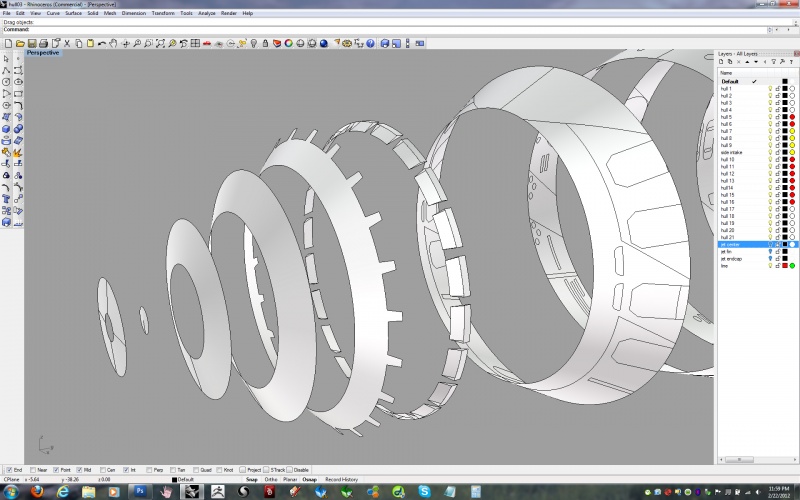
Task: Open Skype from the Windows taskbar
Action: (424, 492)
